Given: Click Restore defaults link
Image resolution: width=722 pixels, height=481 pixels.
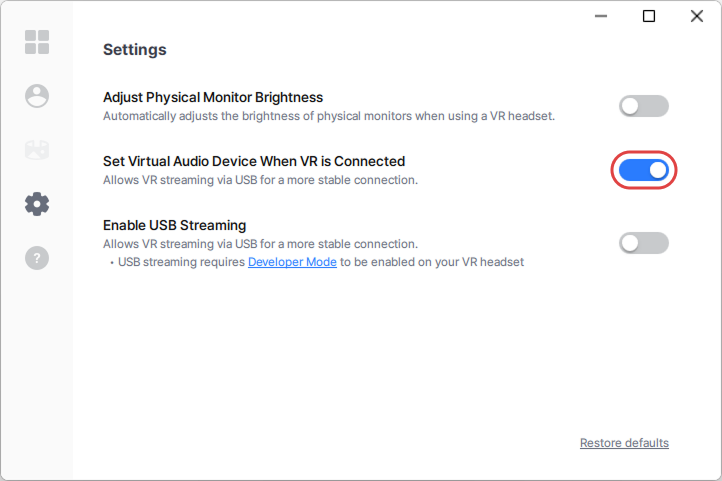Looking at the screenshot, I should pyautogui.click(x=624, y=443).
